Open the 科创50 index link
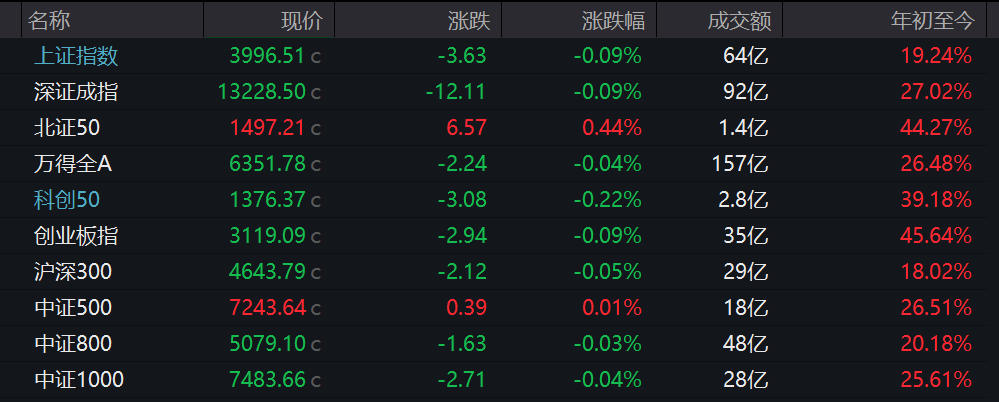This screenshot has height=402, width=999. tap(67, 200)
